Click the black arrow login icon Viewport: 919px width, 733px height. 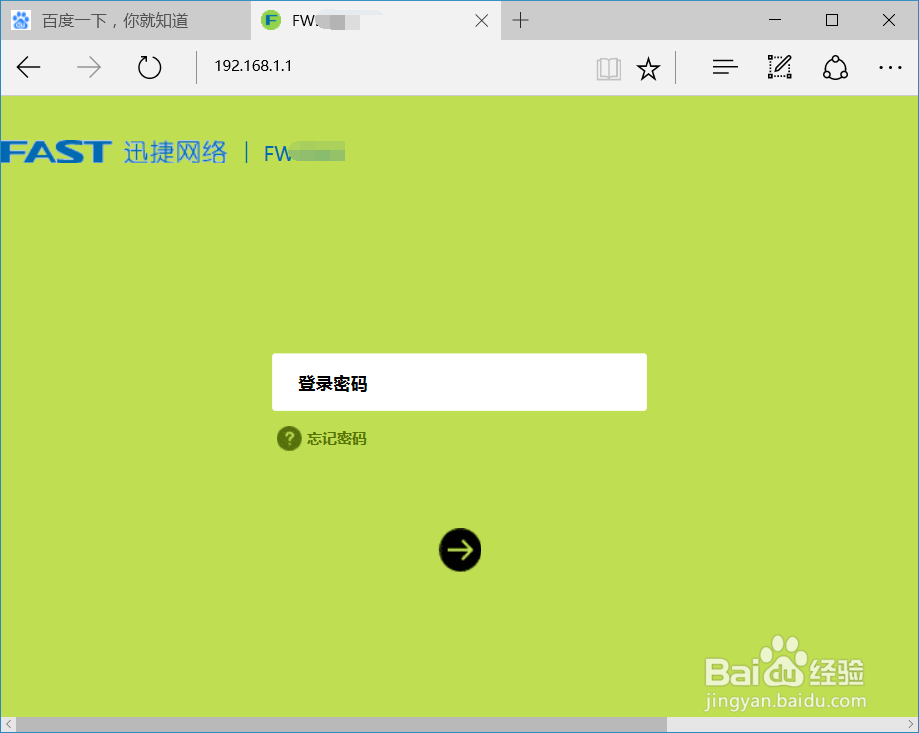[459, 549]
